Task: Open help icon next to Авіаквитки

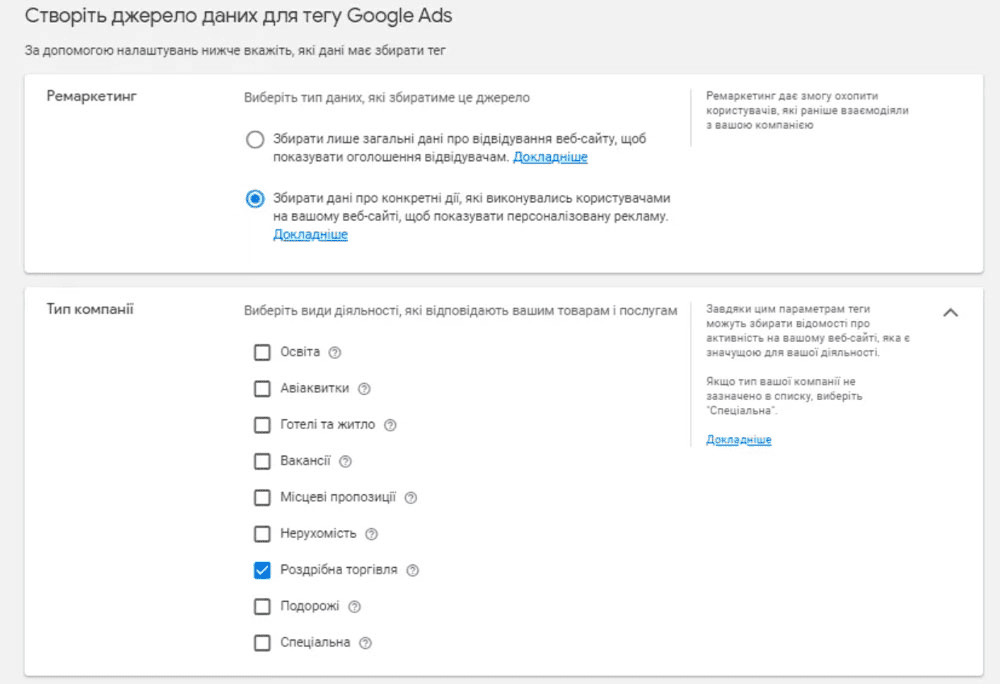Action: click(x=364, y=389)
